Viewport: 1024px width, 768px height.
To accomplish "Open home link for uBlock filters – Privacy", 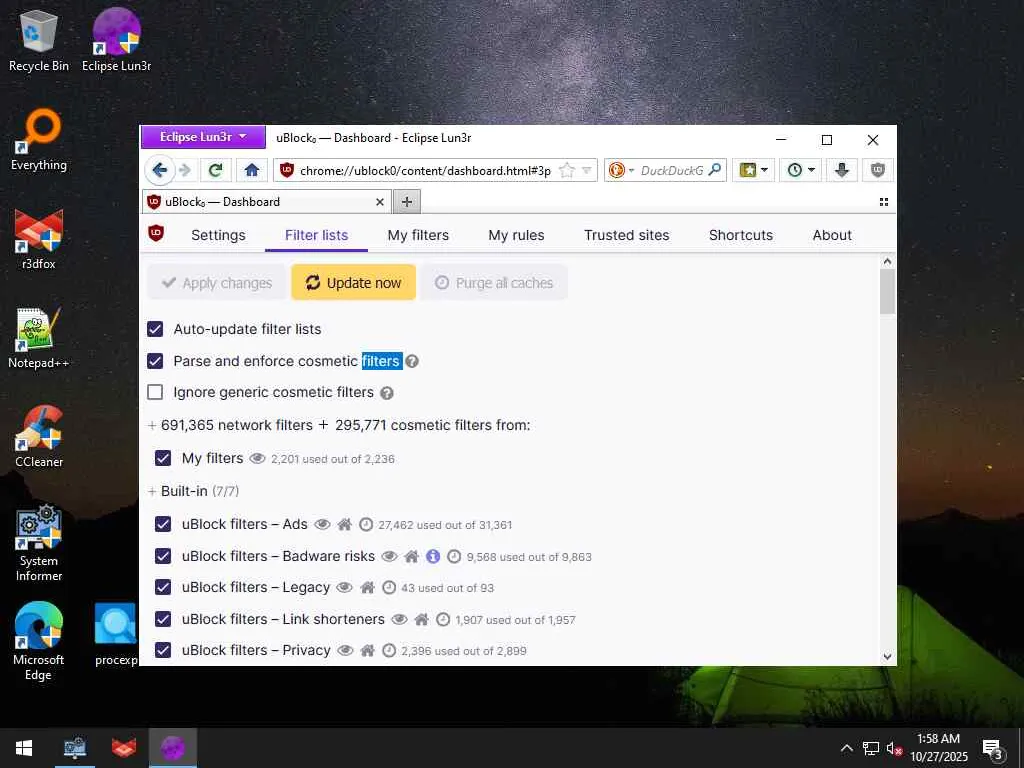I will (x=368, y=650).
